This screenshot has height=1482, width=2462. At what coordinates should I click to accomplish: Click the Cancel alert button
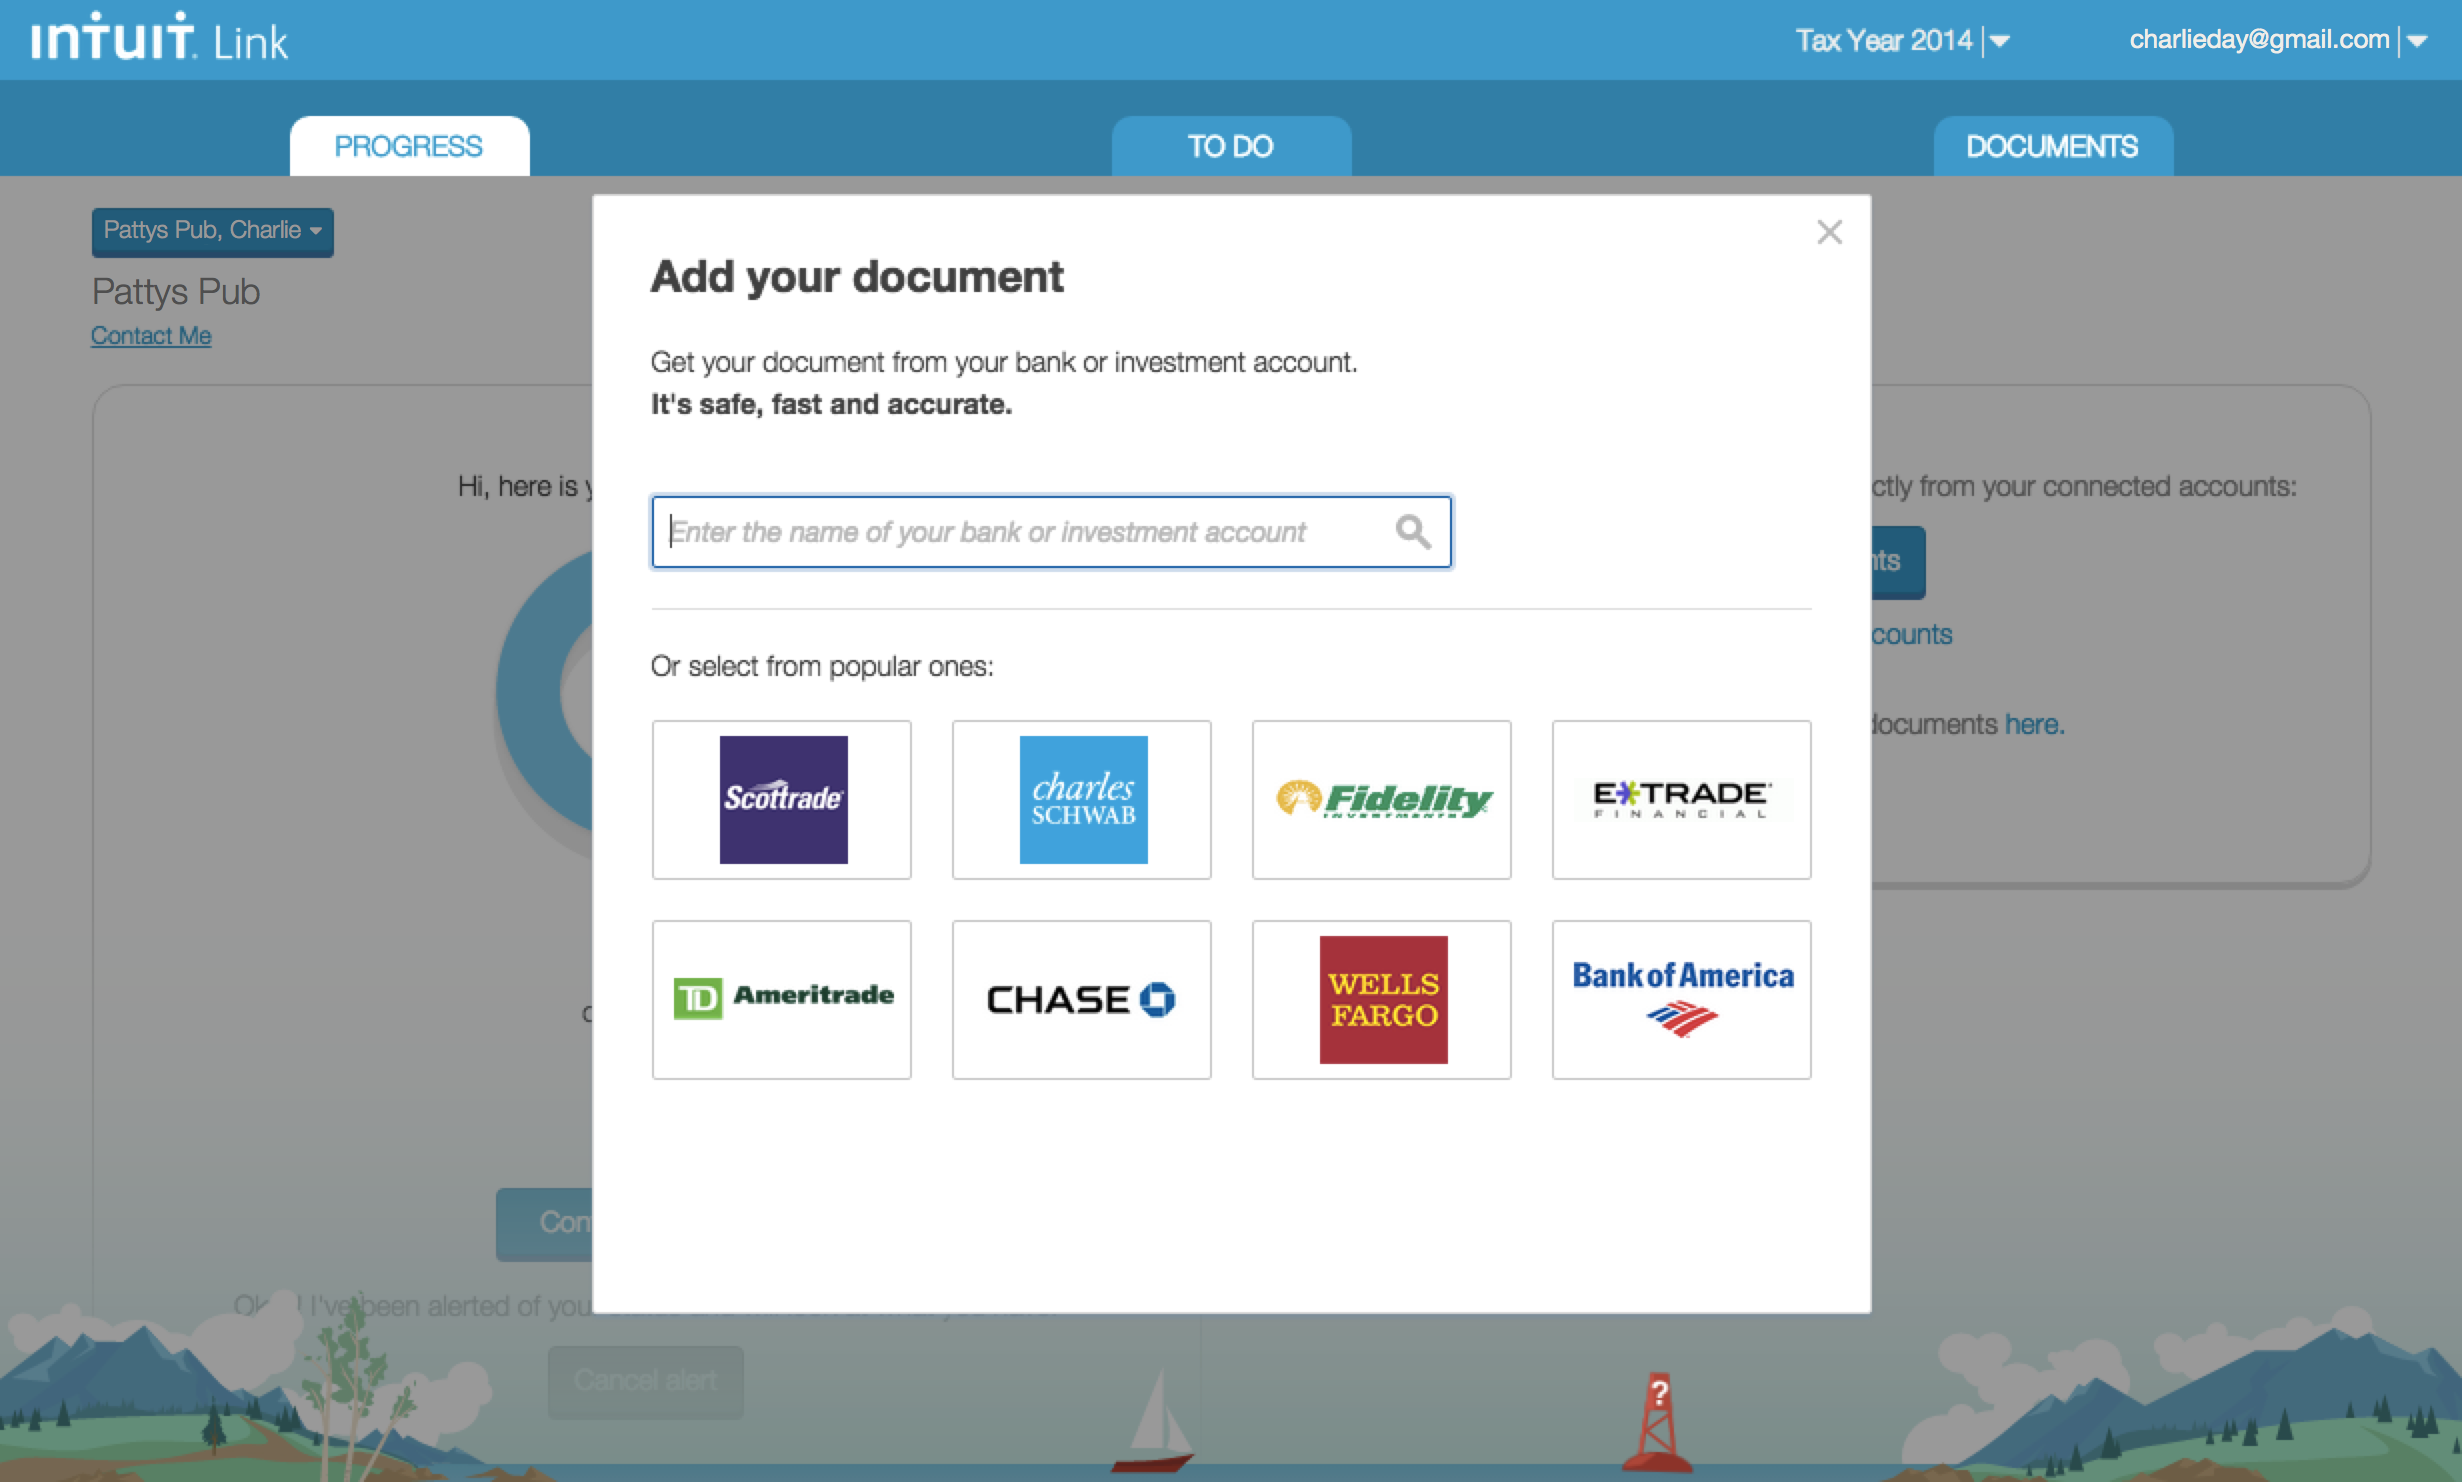pyautogui.click(x=645, y=1381)
